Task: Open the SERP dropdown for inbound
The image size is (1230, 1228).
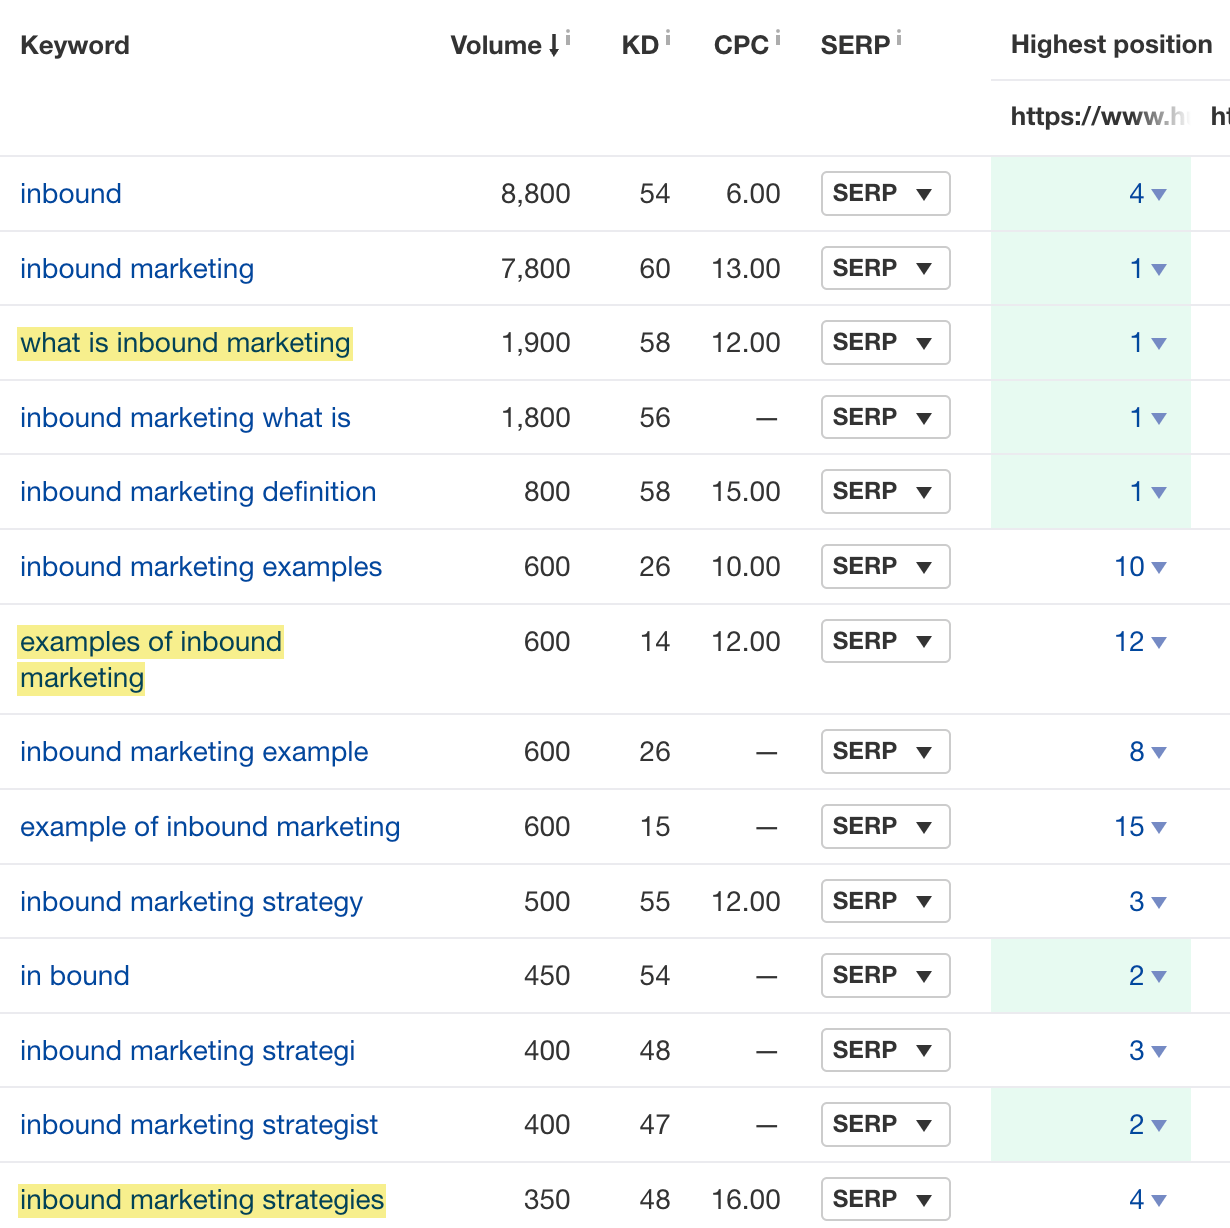Action: (884, 193)
